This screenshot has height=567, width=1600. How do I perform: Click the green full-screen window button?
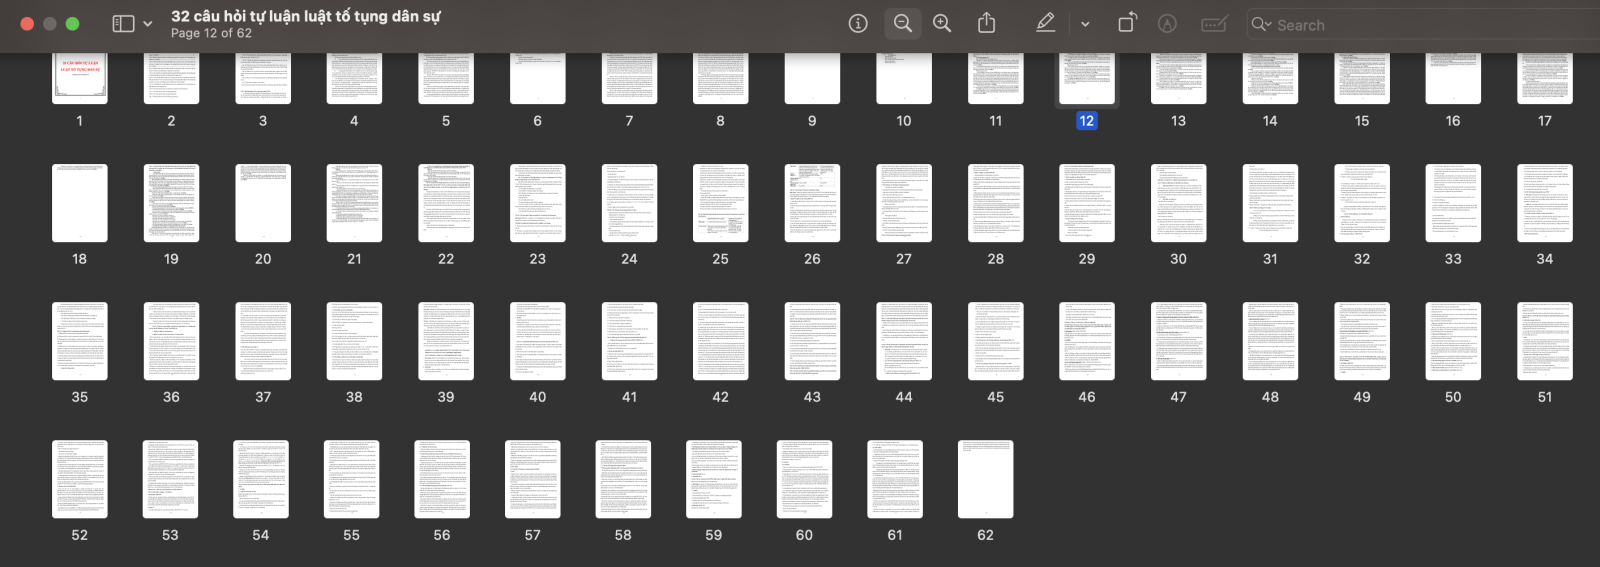(x=72, y=24)
